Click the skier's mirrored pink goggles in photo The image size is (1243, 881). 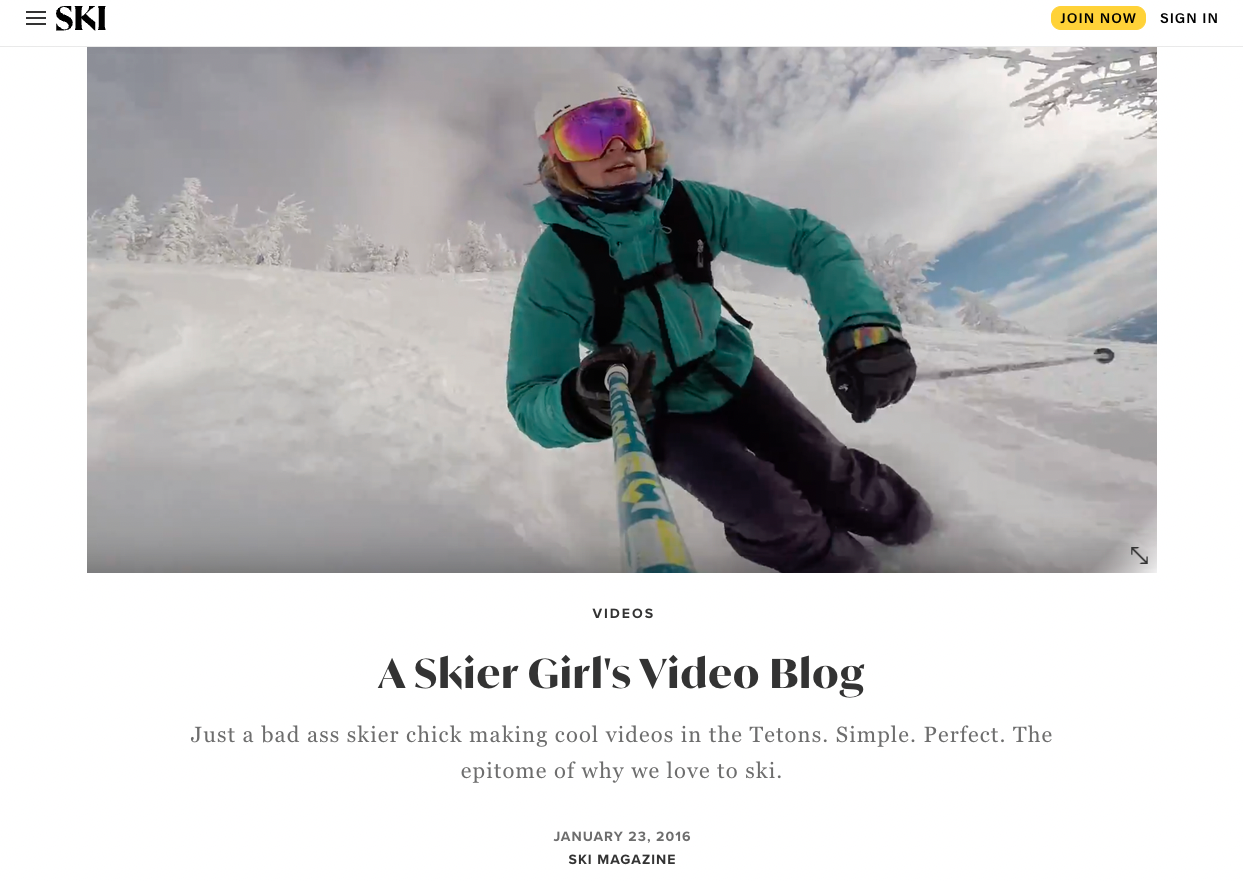click(x=600, y=128)
